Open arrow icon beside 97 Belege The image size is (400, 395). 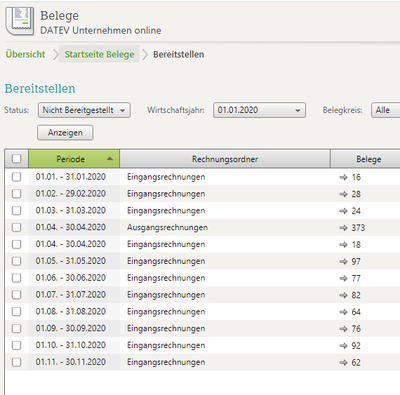point(343,261)
